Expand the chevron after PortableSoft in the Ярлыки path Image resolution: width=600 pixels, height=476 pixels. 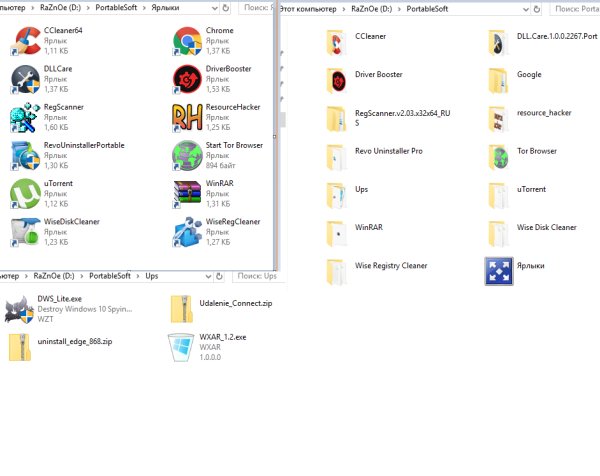(144, 8)
